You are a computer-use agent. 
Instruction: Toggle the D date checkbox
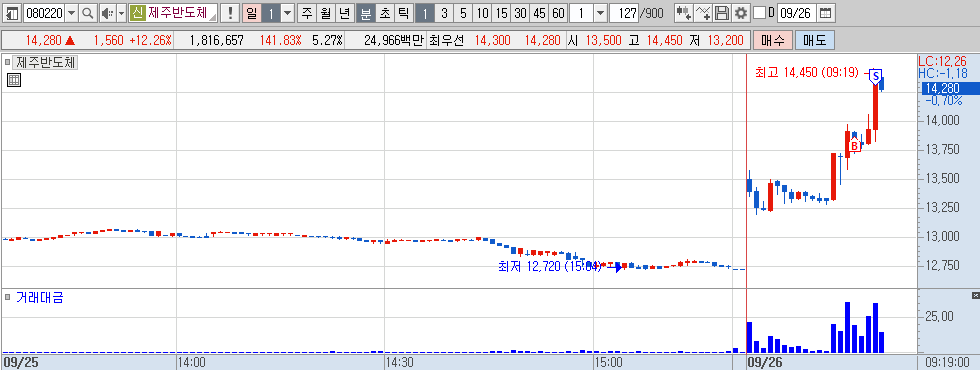click(x=759, y=12)
